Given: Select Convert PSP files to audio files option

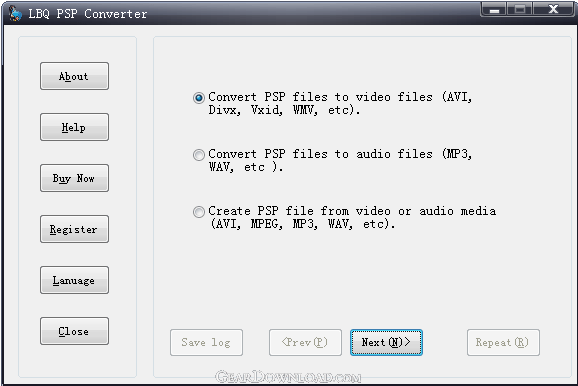Looking at the screenshot, I should click(199, 154).
